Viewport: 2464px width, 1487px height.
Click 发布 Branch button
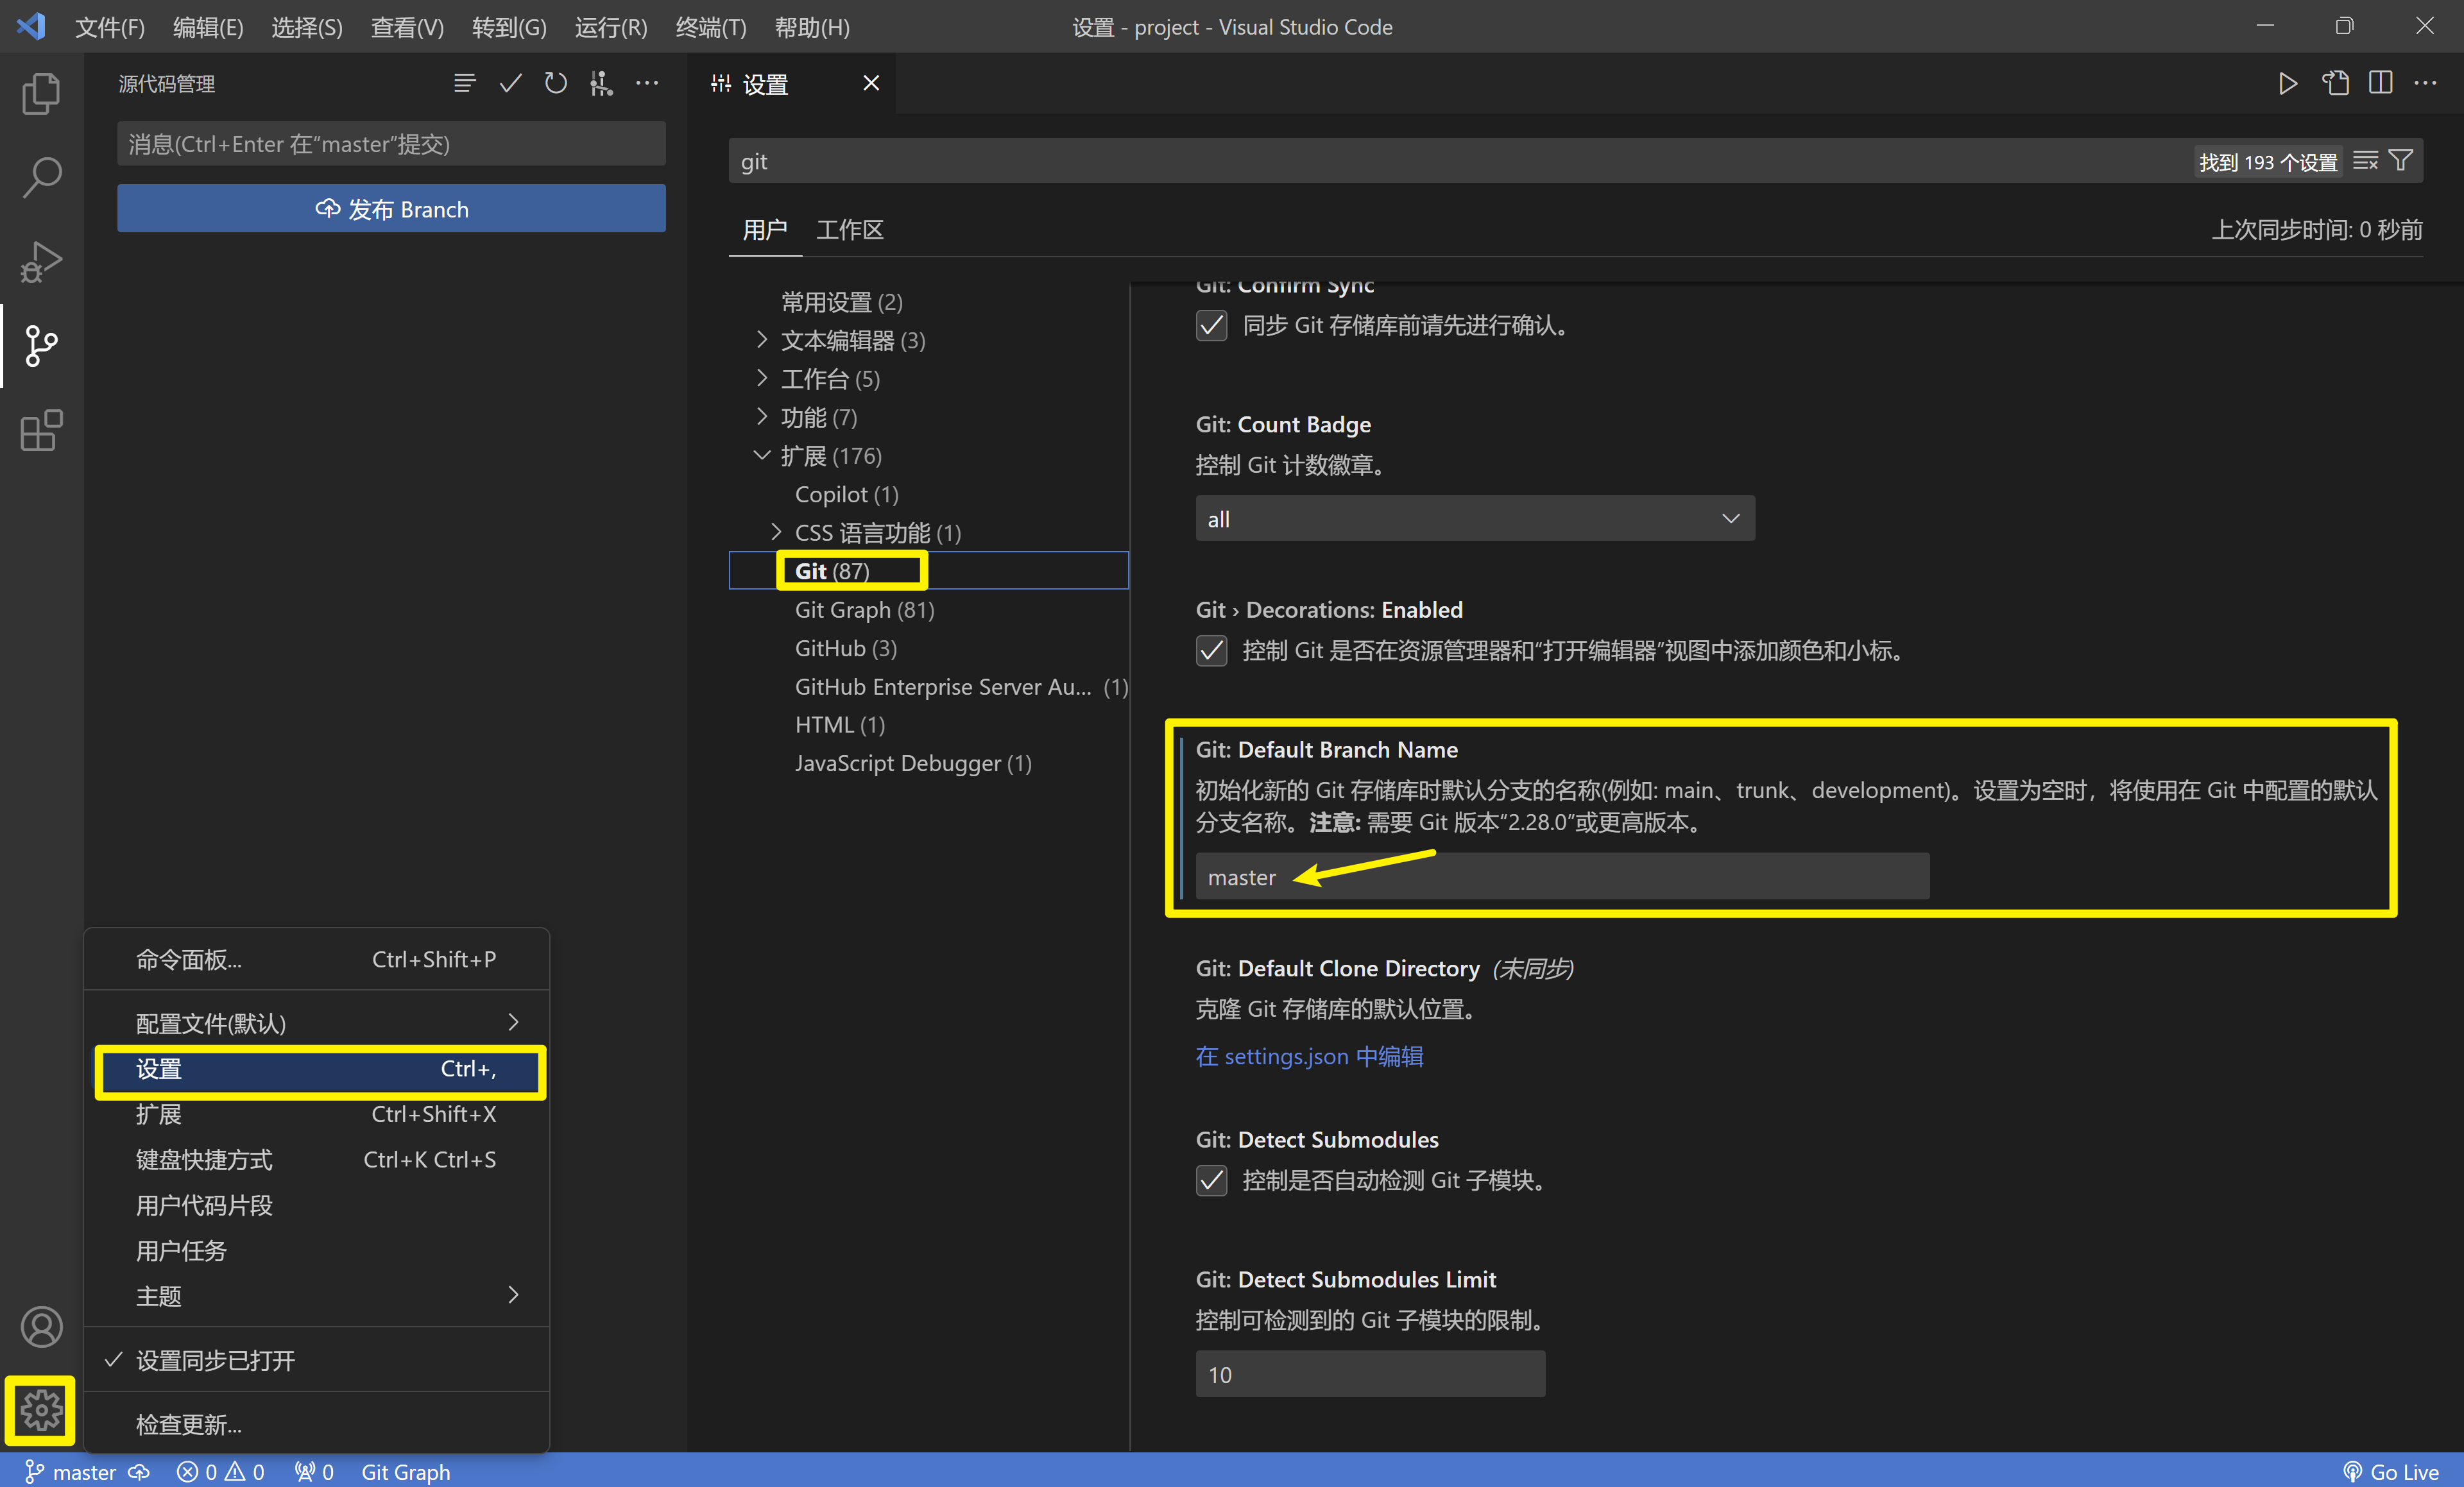coord(391,208)
